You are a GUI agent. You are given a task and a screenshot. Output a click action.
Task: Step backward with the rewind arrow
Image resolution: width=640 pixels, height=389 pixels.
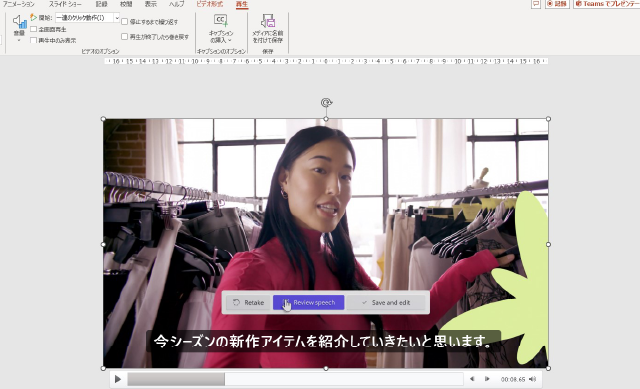click(x=472, y=379)
